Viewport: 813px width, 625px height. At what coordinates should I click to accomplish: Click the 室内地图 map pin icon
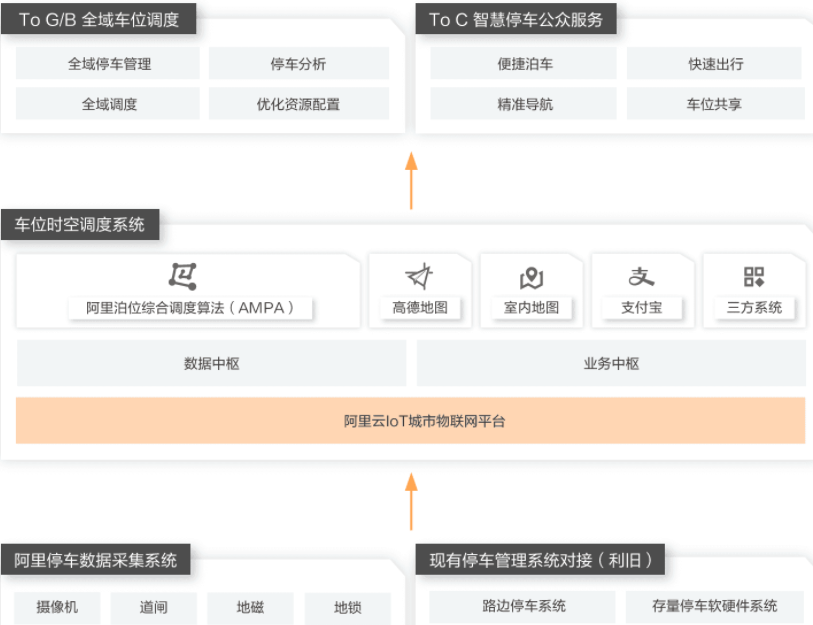click(531, 277)
